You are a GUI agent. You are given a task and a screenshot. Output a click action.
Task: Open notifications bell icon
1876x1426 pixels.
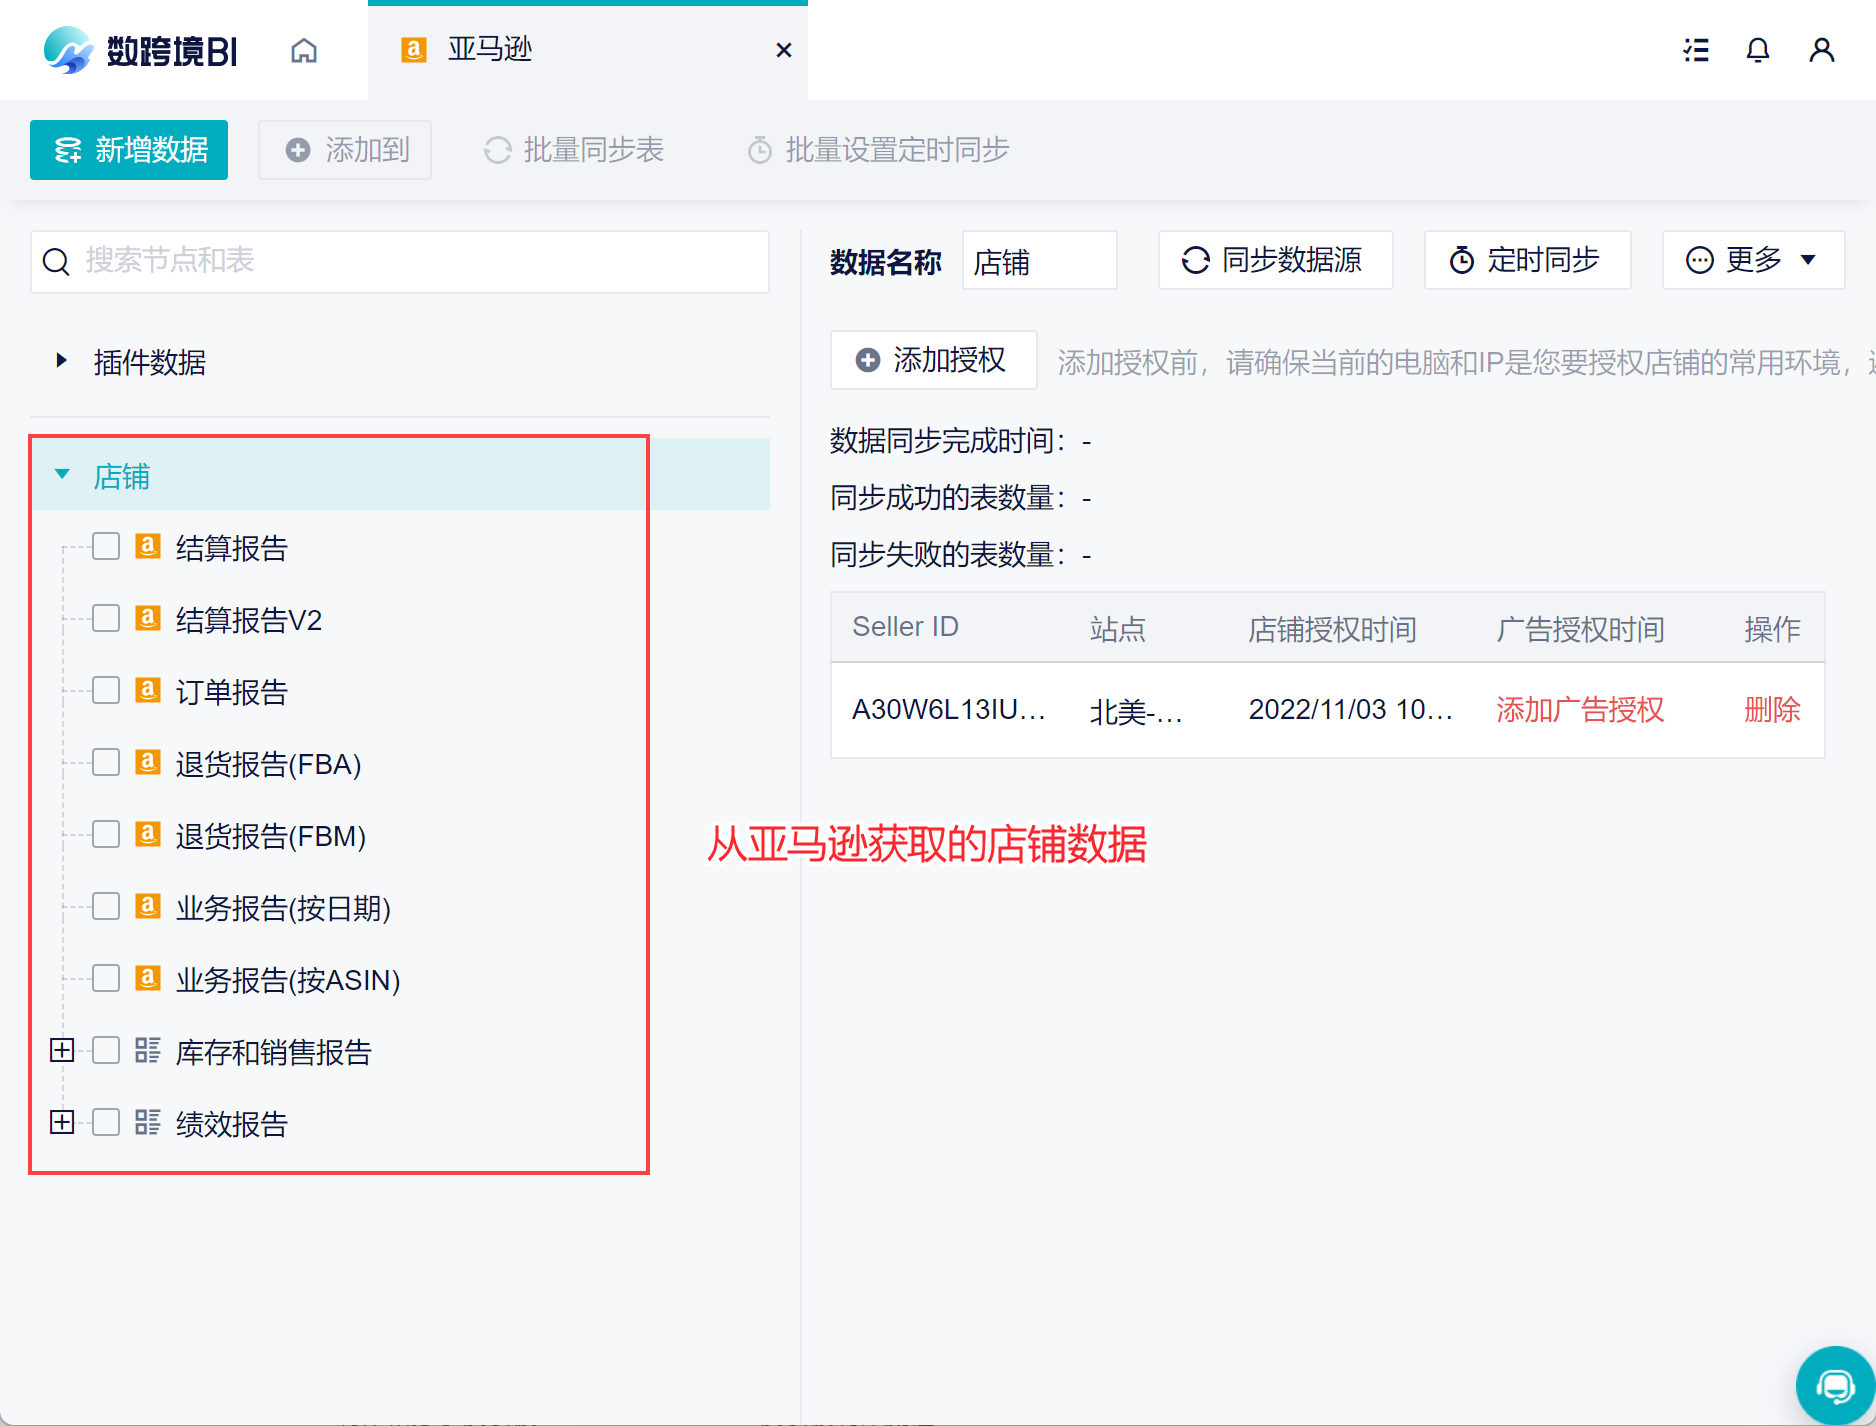[1758, 50]
